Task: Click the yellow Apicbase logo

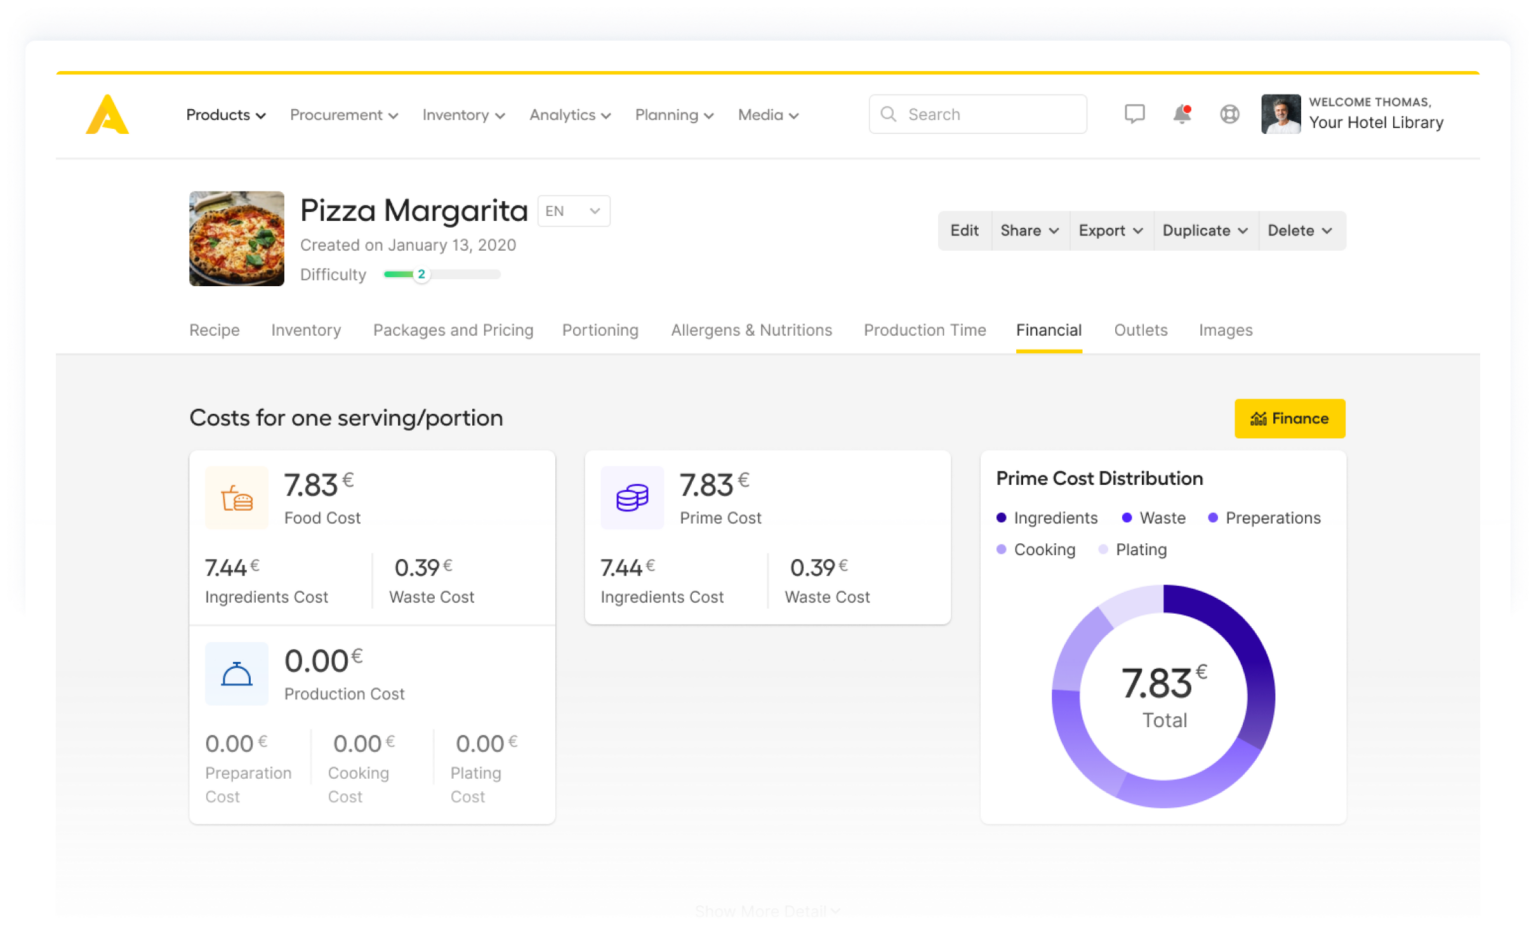Action: click(x=106, y=114)
